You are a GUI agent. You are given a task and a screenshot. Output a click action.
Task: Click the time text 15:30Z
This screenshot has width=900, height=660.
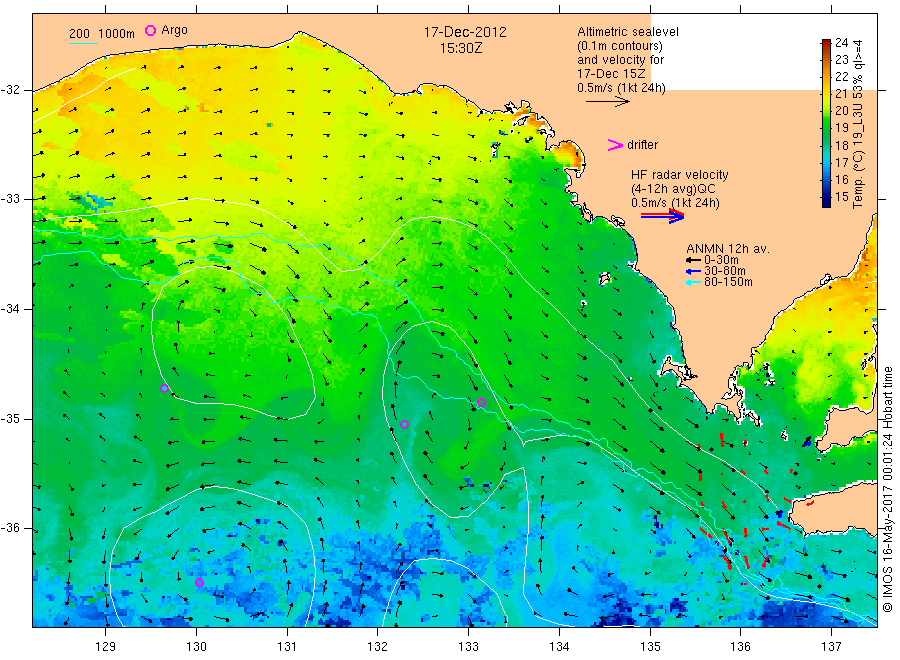pos(461,48)
